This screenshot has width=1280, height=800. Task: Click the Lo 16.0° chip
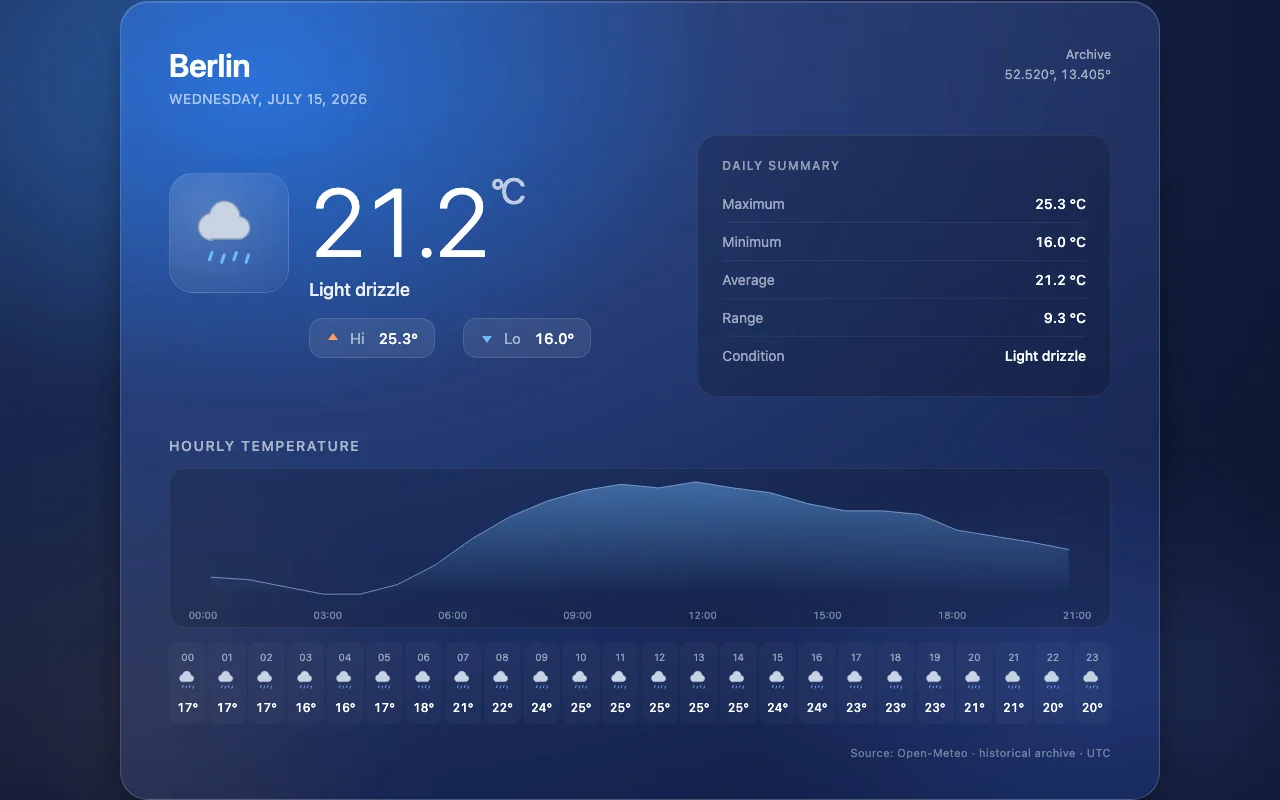point(527,338)
